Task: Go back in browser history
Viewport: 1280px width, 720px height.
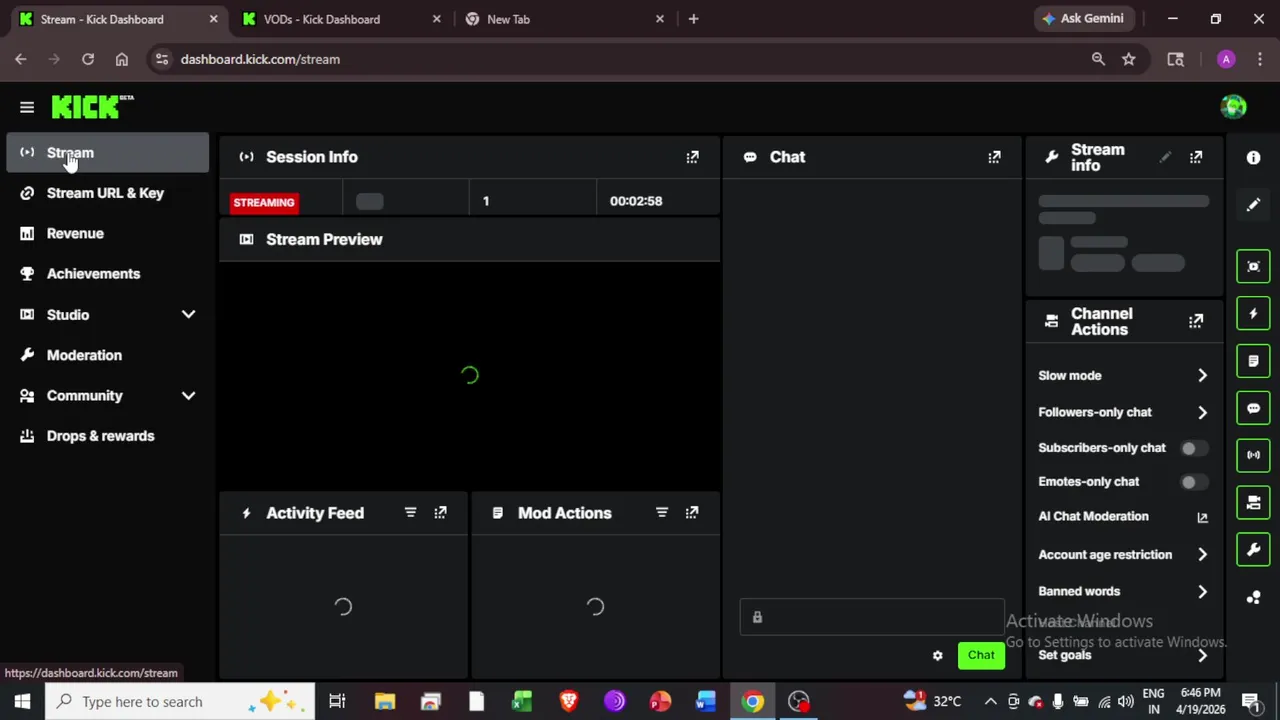Action: (x=21, y=59)
